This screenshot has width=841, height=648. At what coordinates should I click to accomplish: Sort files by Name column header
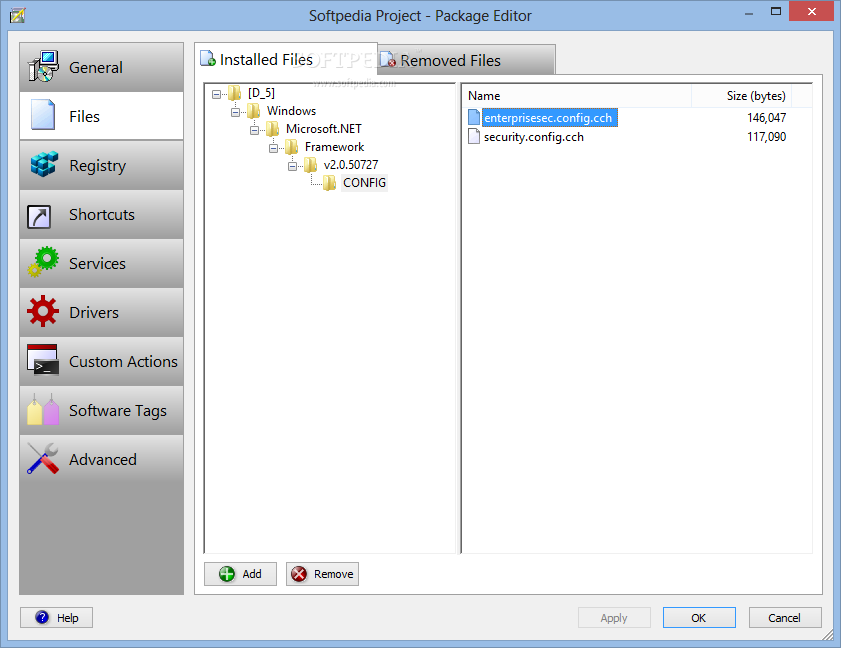577,96
